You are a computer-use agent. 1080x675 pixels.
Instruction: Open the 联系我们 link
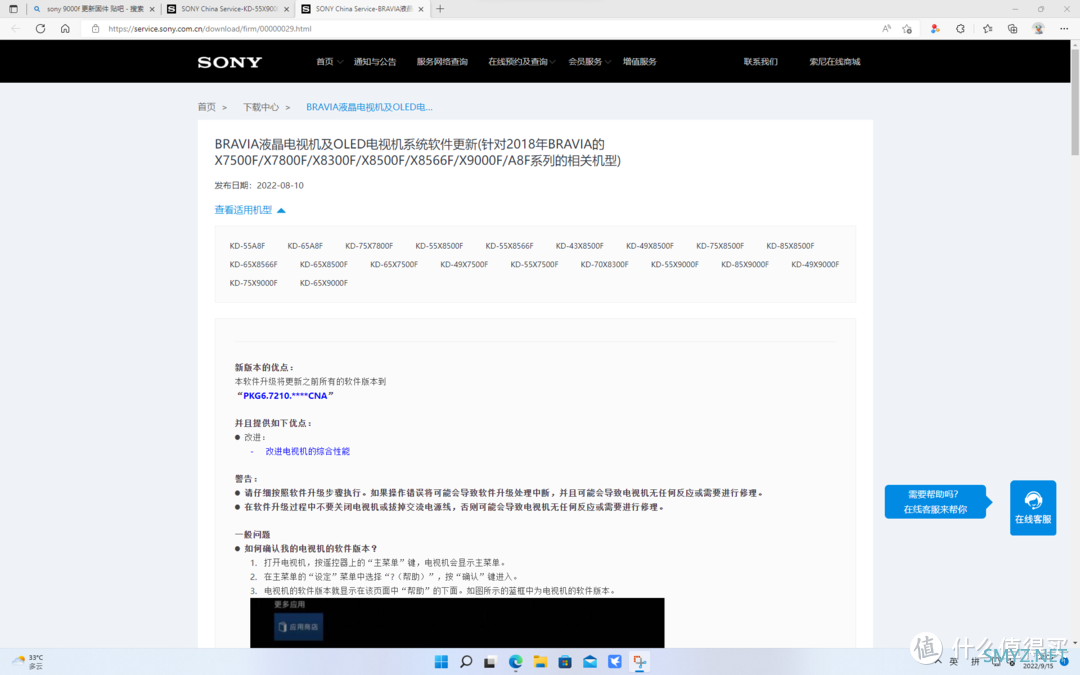[760, 62]
